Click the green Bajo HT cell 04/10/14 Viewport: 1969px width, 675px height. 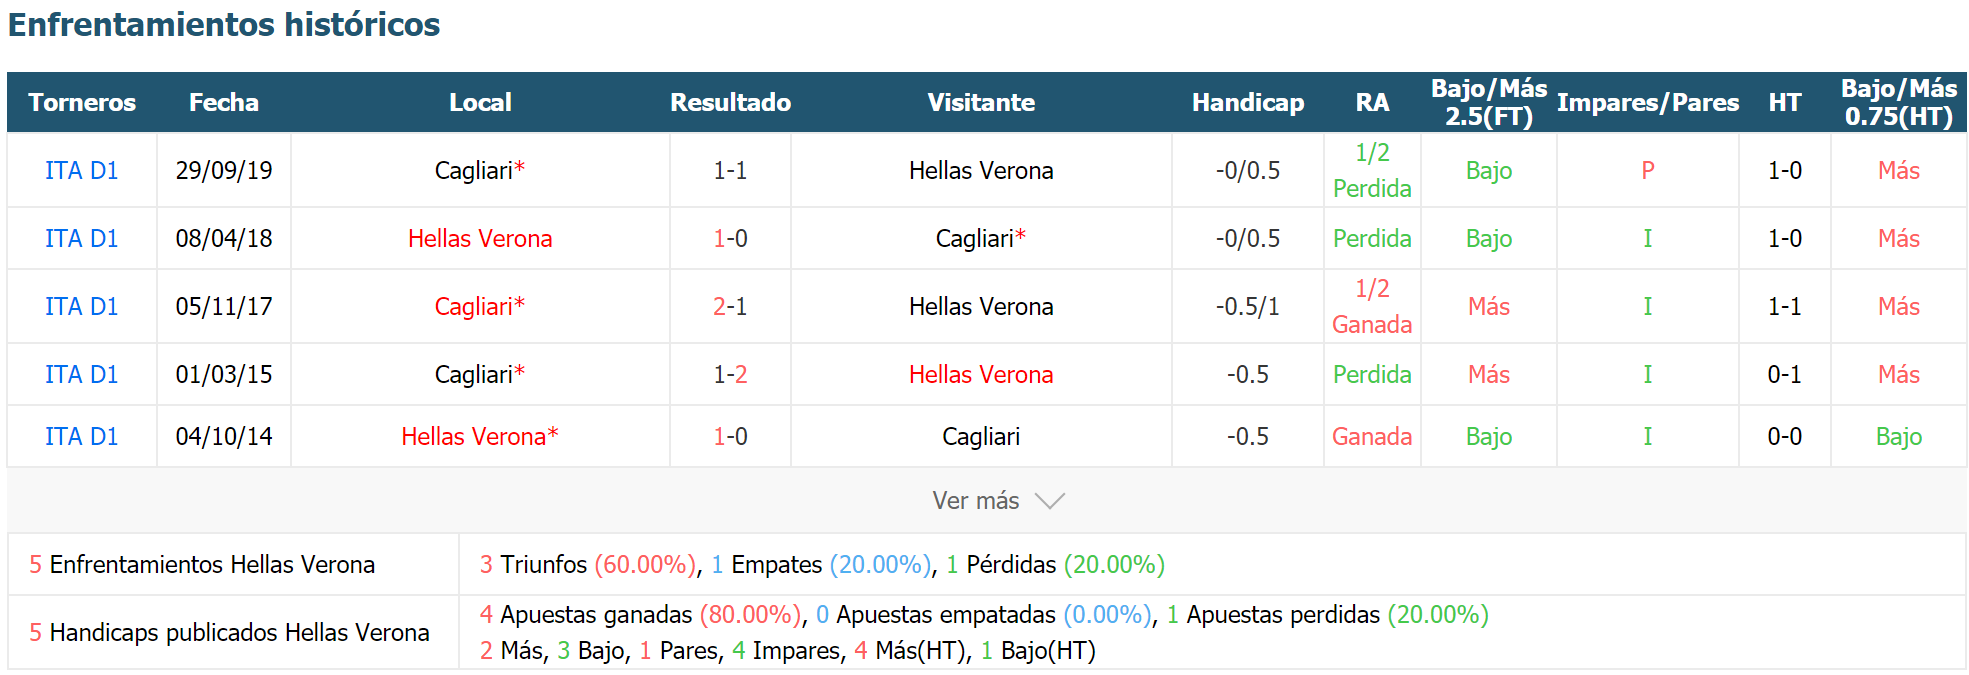tap(1899, 437)
